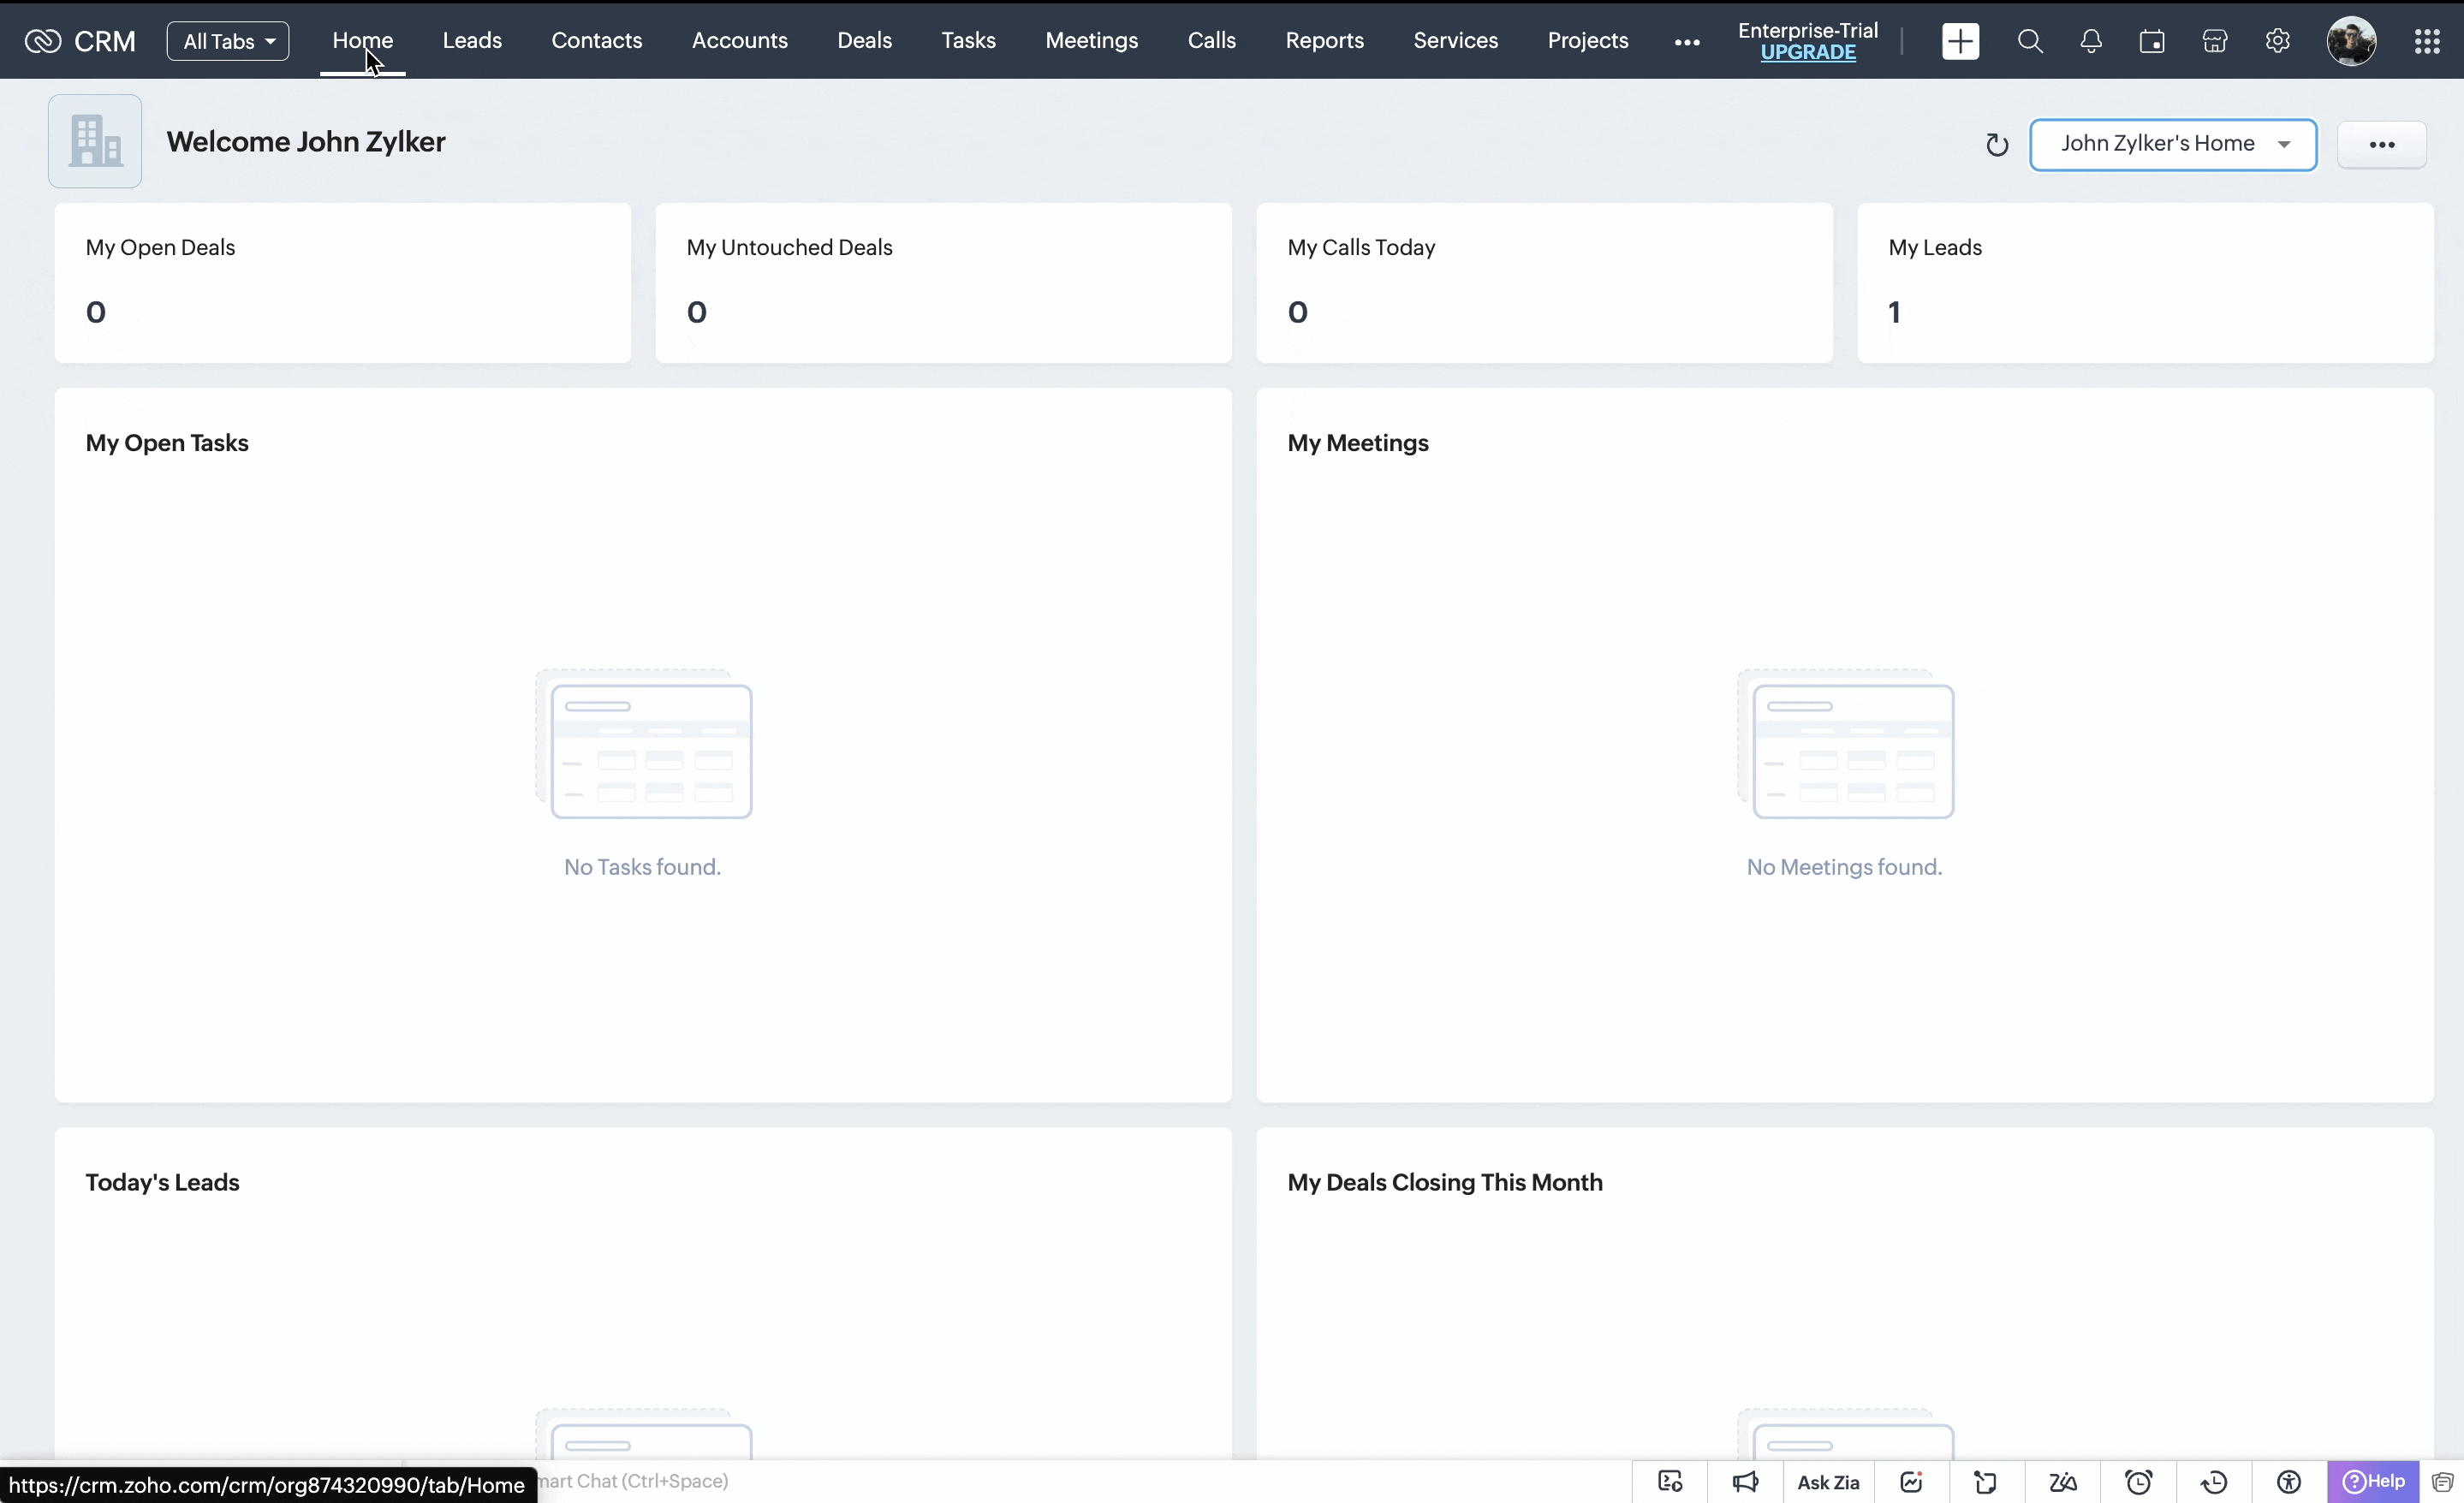Open the calendar icon in top bar
This screenshot has width=2464, height=1503.
(x=2152, y=41)
